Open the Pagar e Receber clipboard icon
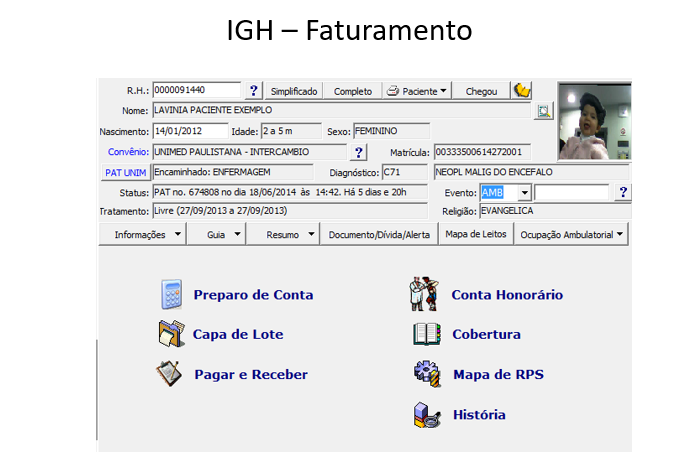Screen dimensions: 694x466 coord(169,374)
